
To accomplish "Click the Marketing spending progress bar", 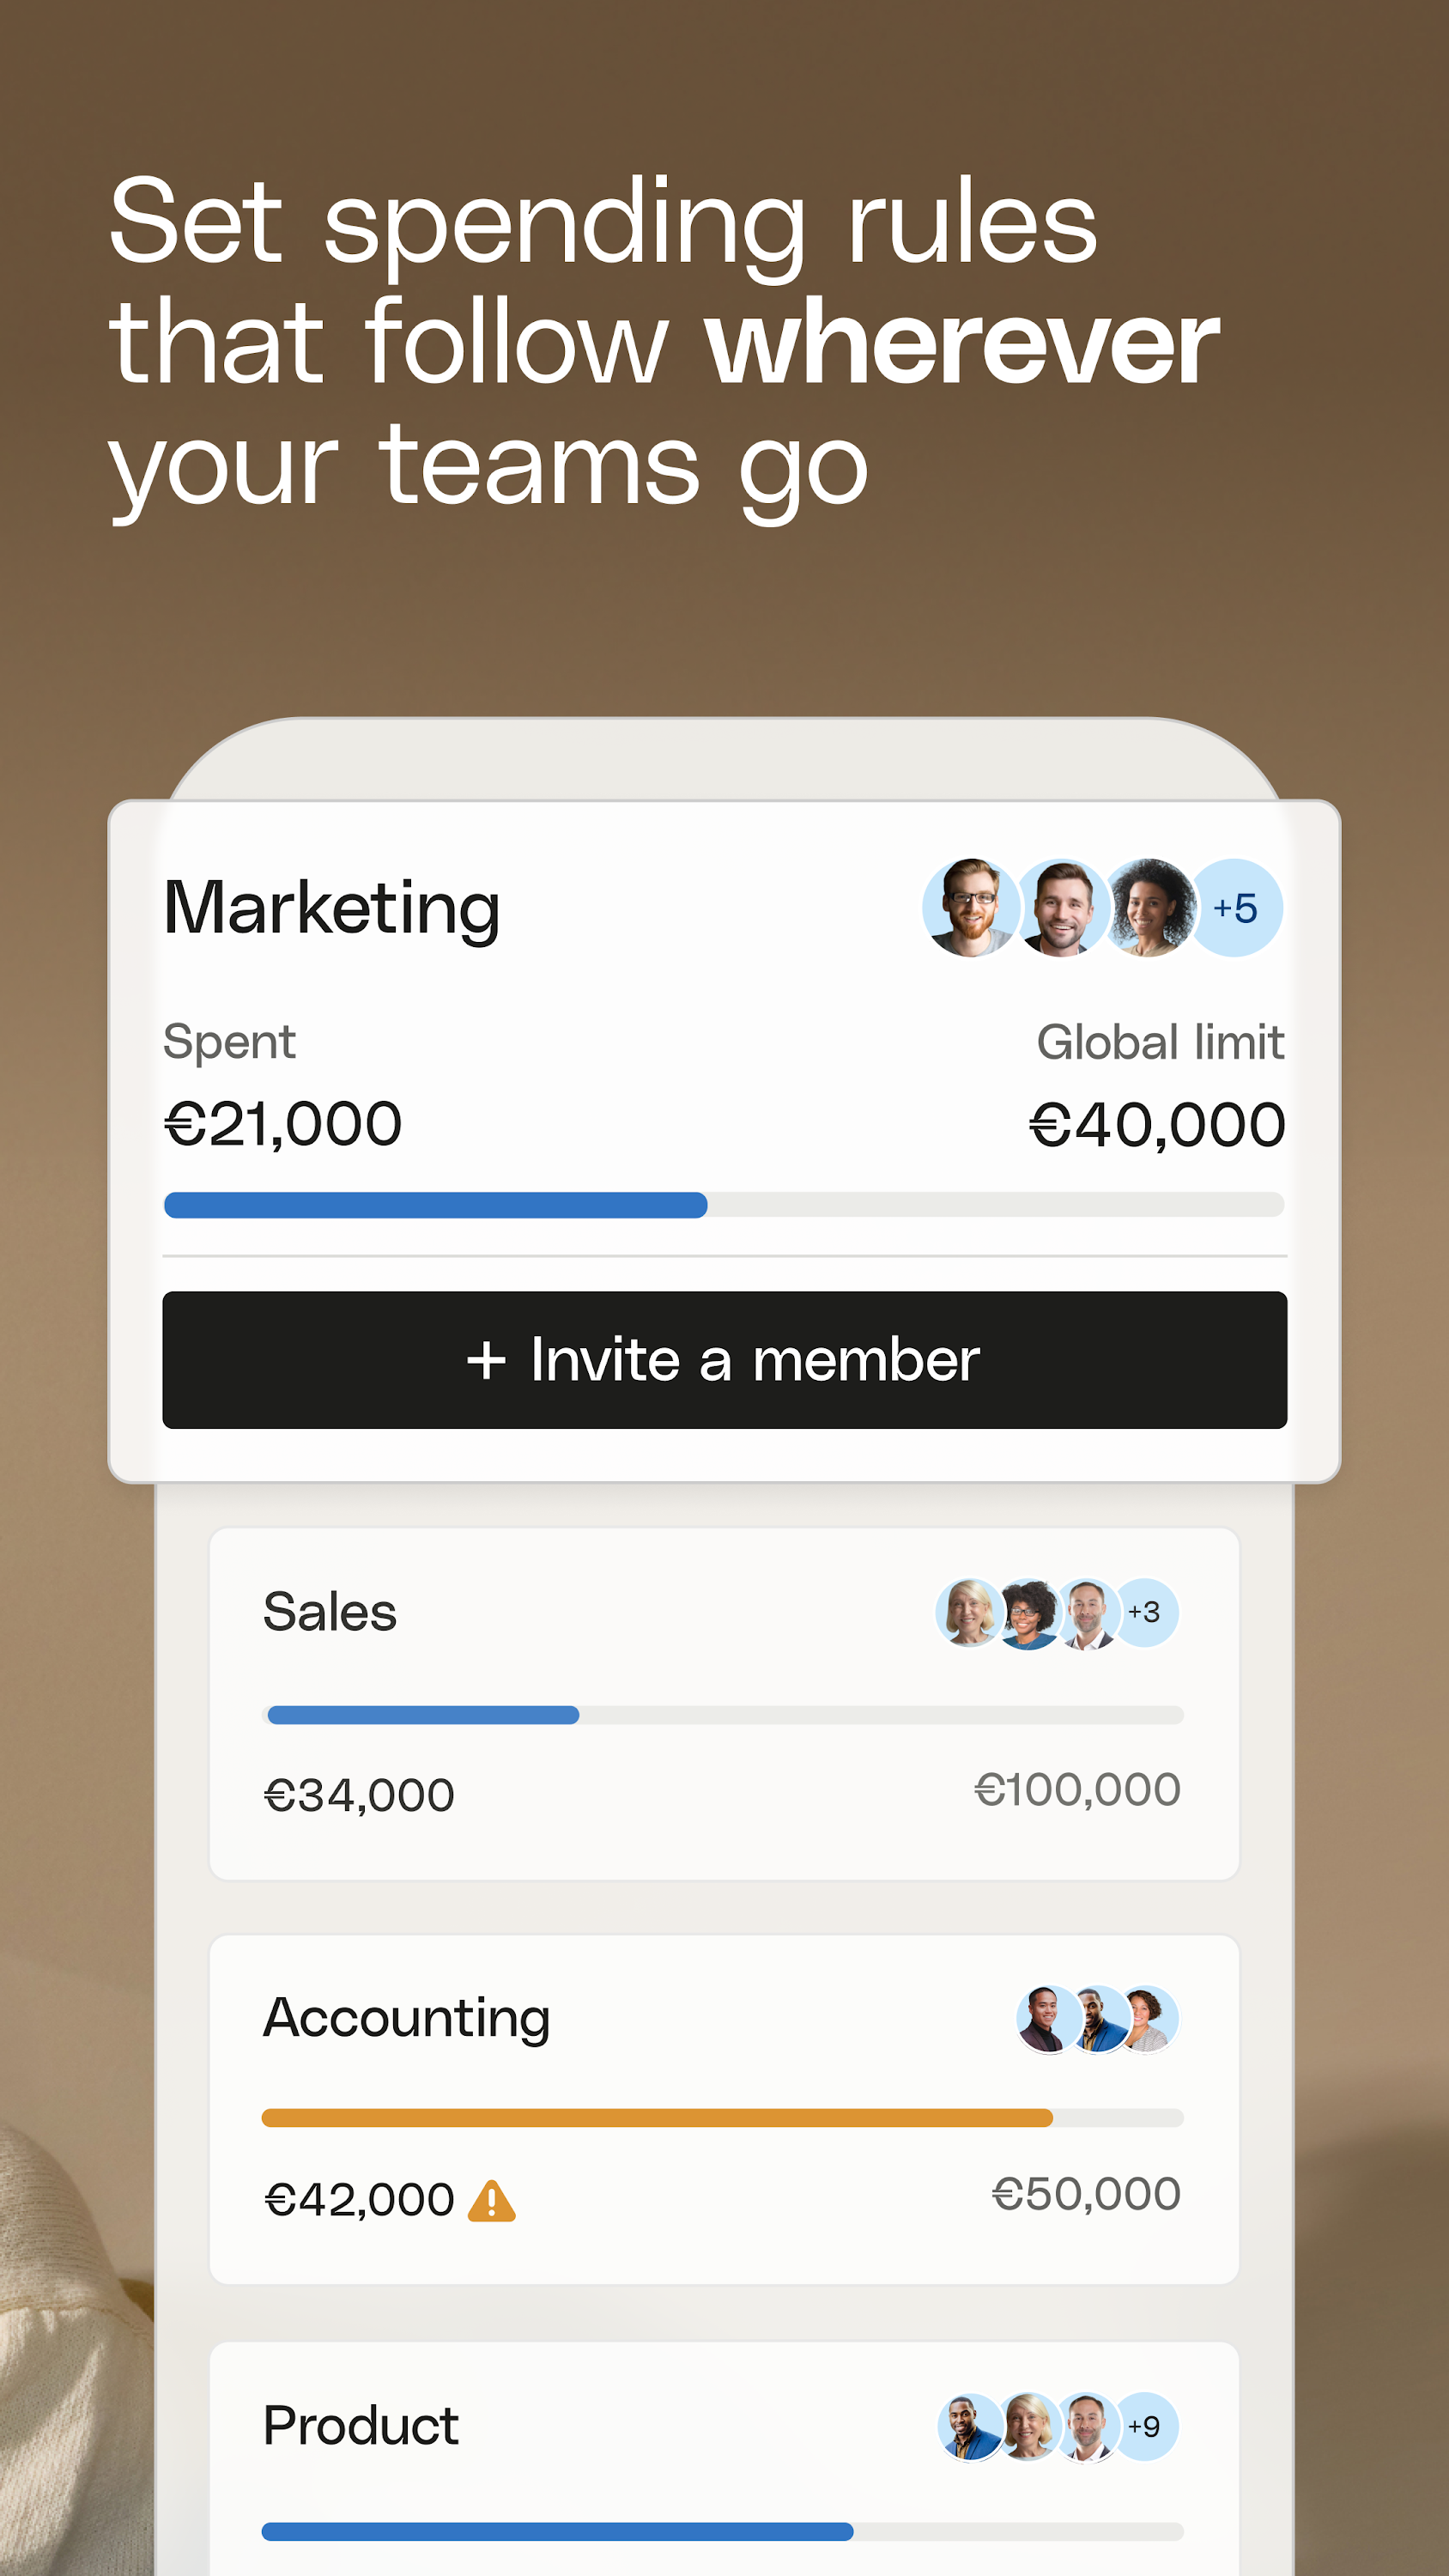I will [x=723, y=1205].
